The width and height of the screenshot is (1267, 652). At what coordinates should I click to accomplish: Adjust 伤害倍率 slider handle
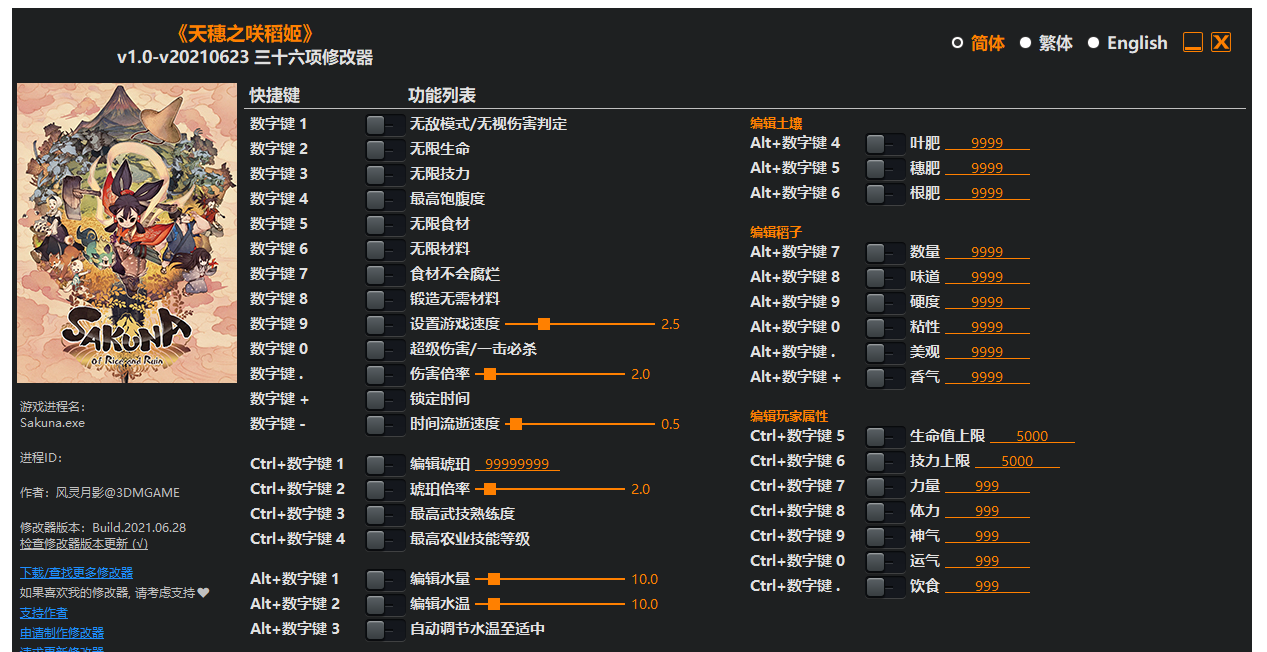pos(490,374)
